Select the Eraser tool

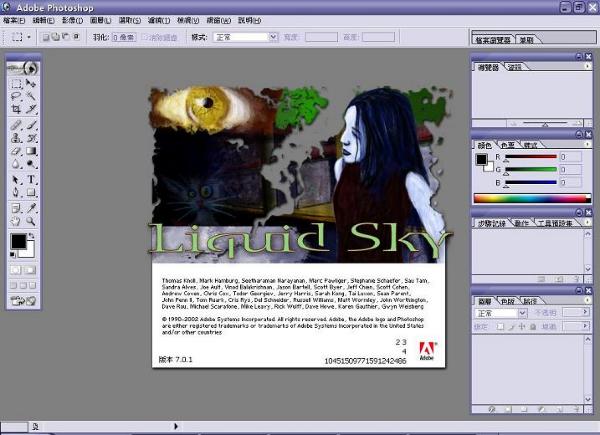pos(16,151)
